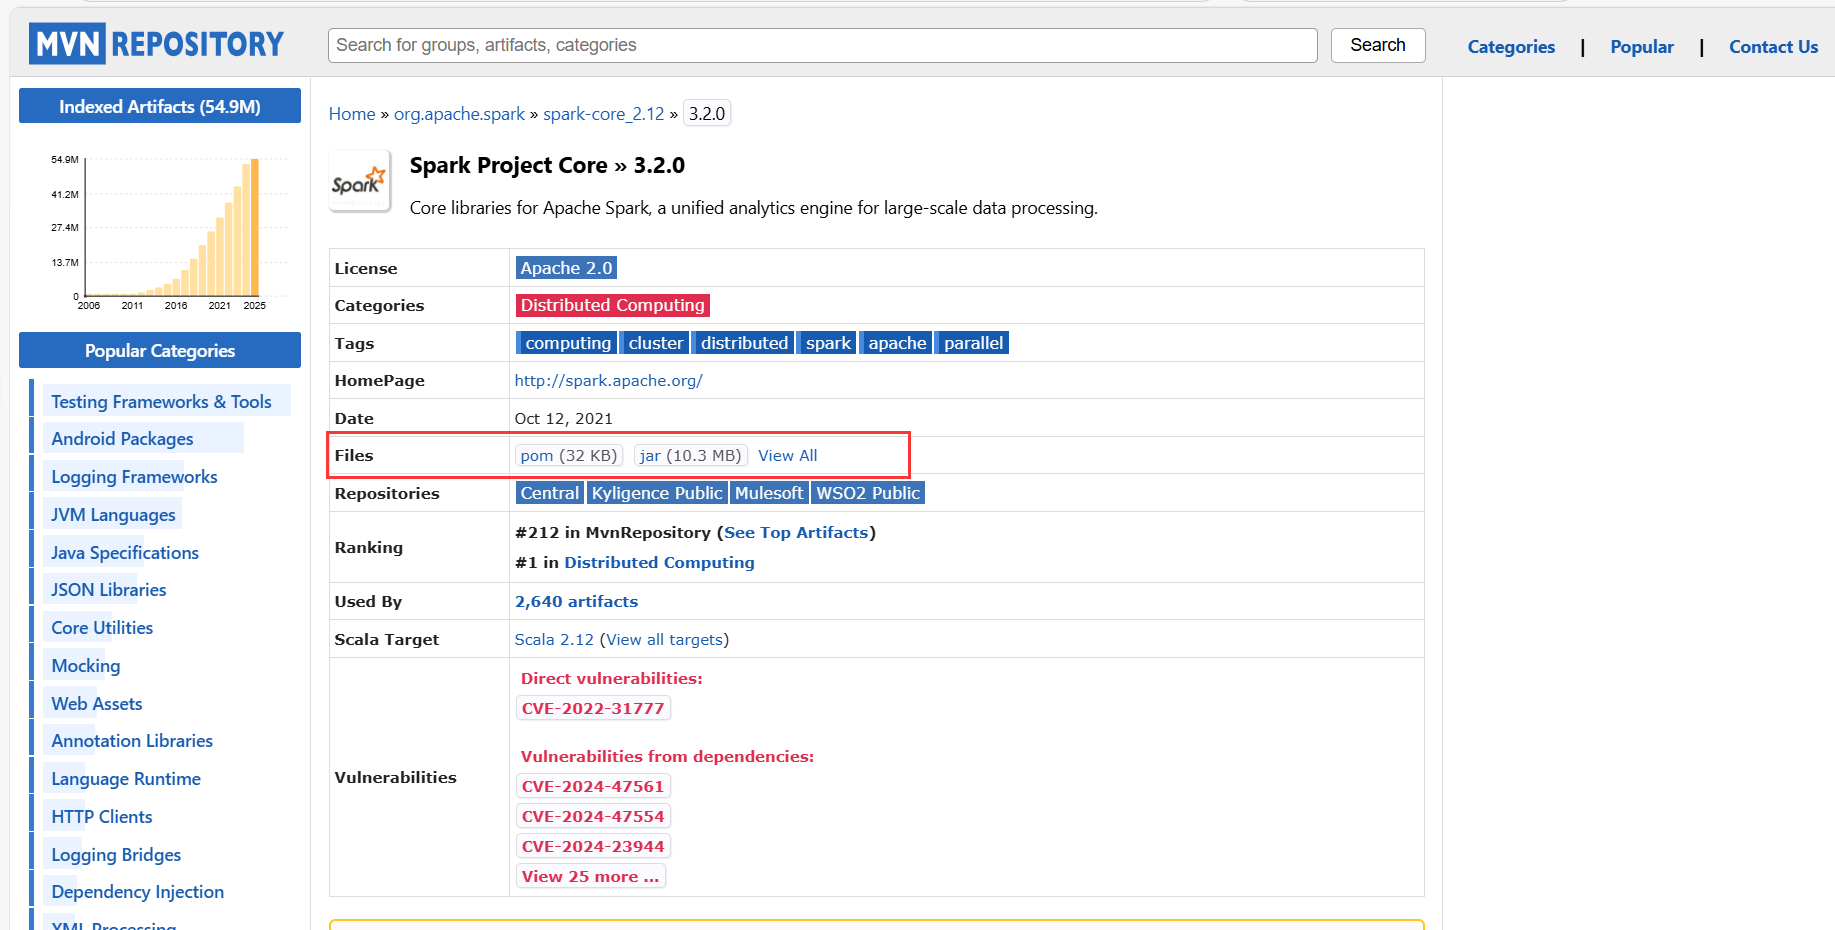Download the pom (32 KB) file

pos(568,456)
